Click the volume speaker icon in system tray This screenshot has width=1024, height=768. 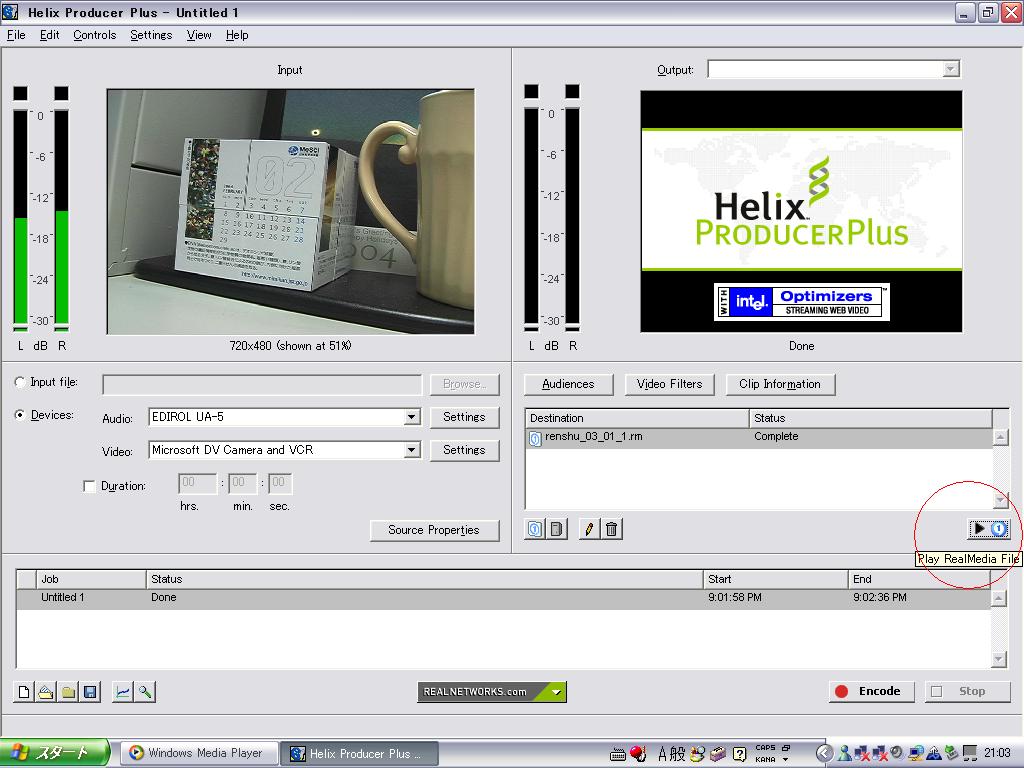pos(899,754)
